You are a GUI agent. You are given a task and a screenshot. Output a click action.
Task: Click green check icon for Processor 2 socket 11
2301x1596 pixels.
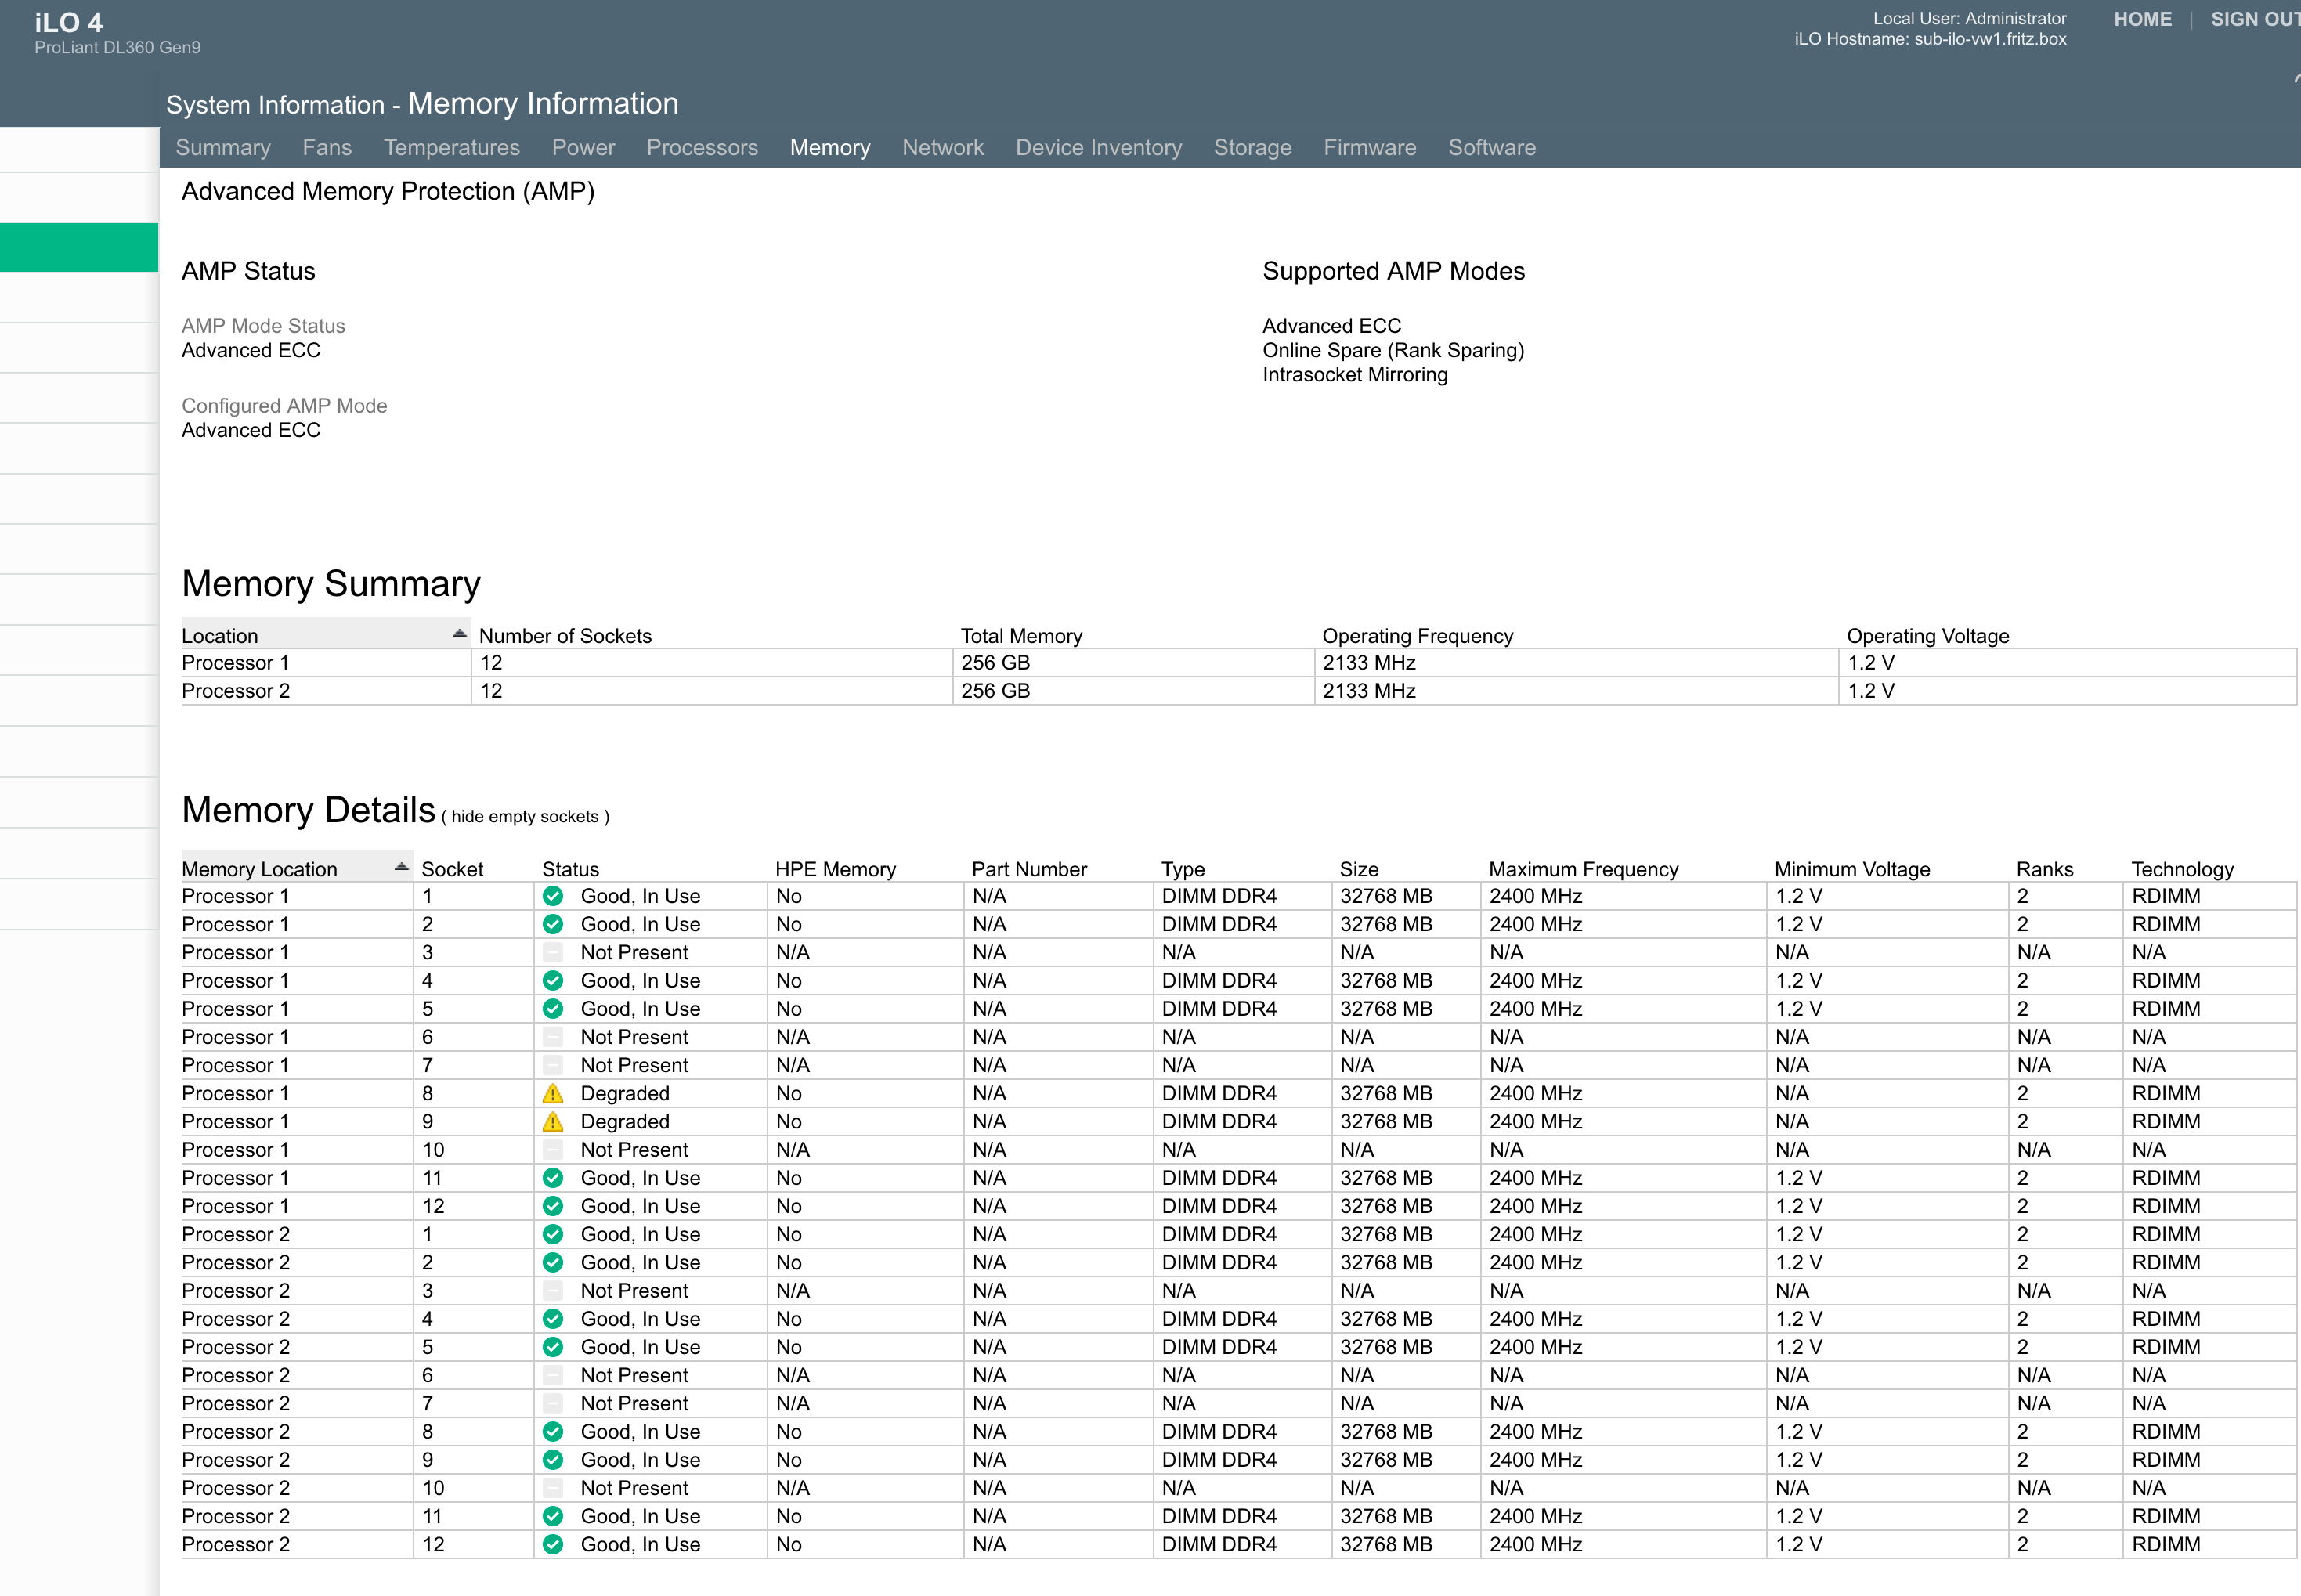tap(552, 1516)
